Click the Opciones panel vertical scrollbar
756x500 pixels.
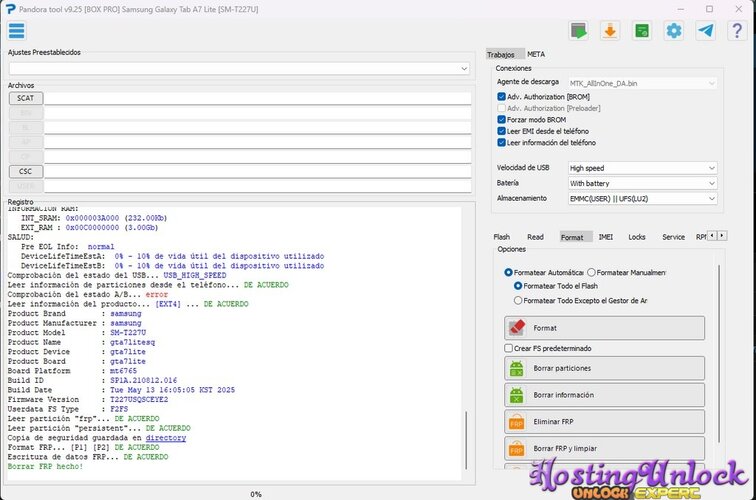click(719, 353)
